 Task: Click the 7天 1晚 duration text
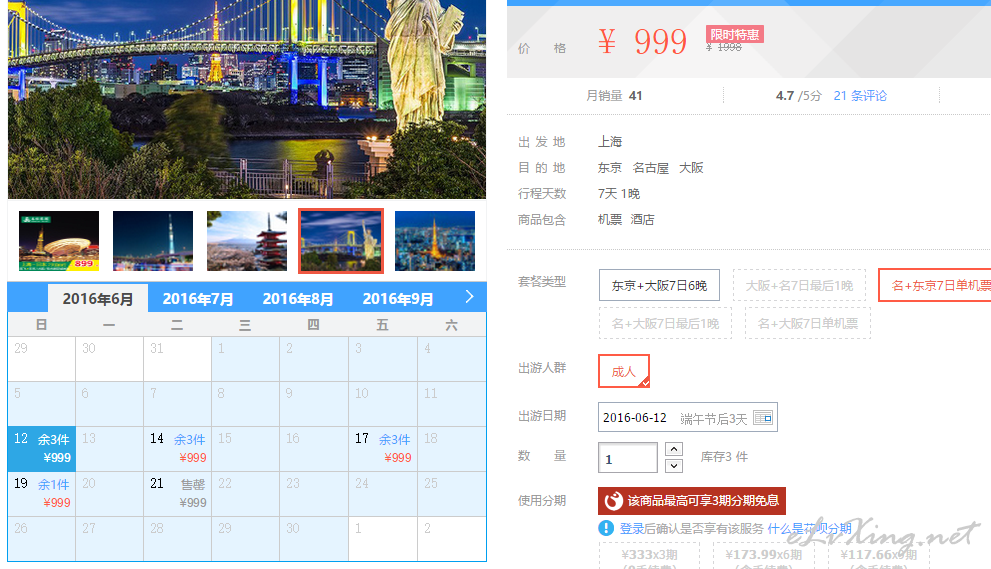(x=619, y=193)
